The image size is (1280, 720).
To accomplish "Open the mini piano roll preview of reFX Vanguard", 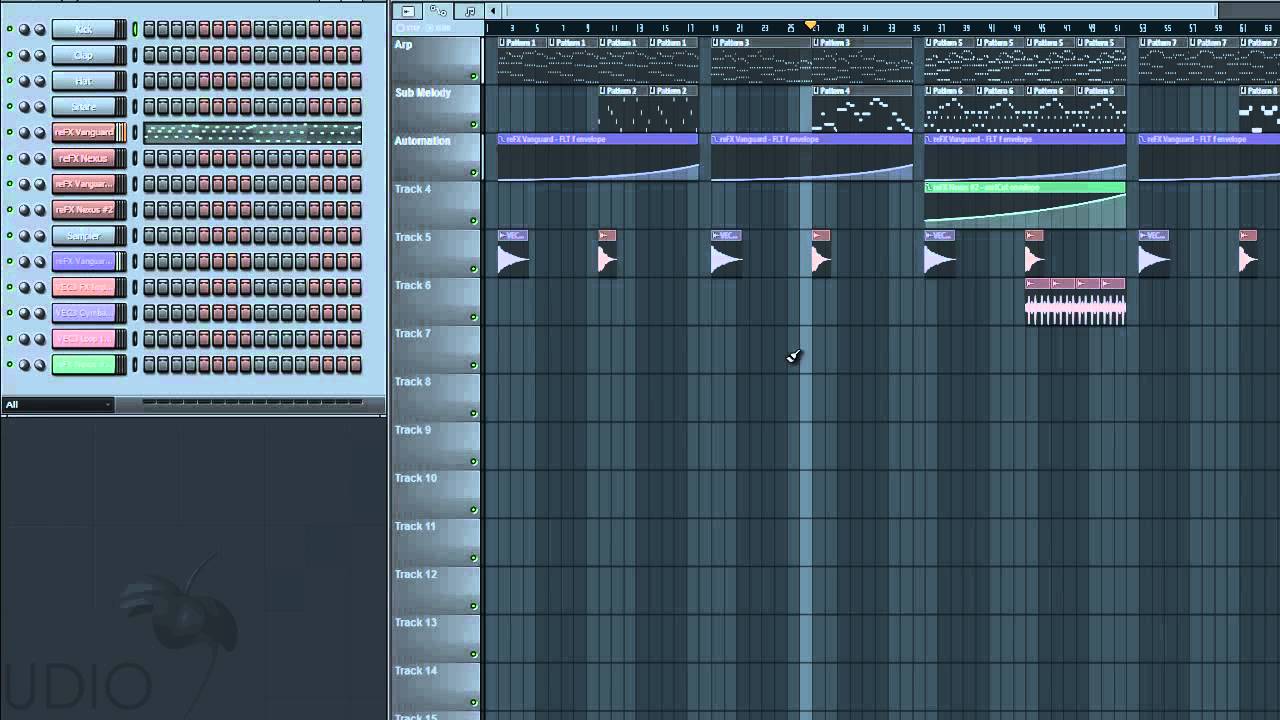I will (252, 133).
